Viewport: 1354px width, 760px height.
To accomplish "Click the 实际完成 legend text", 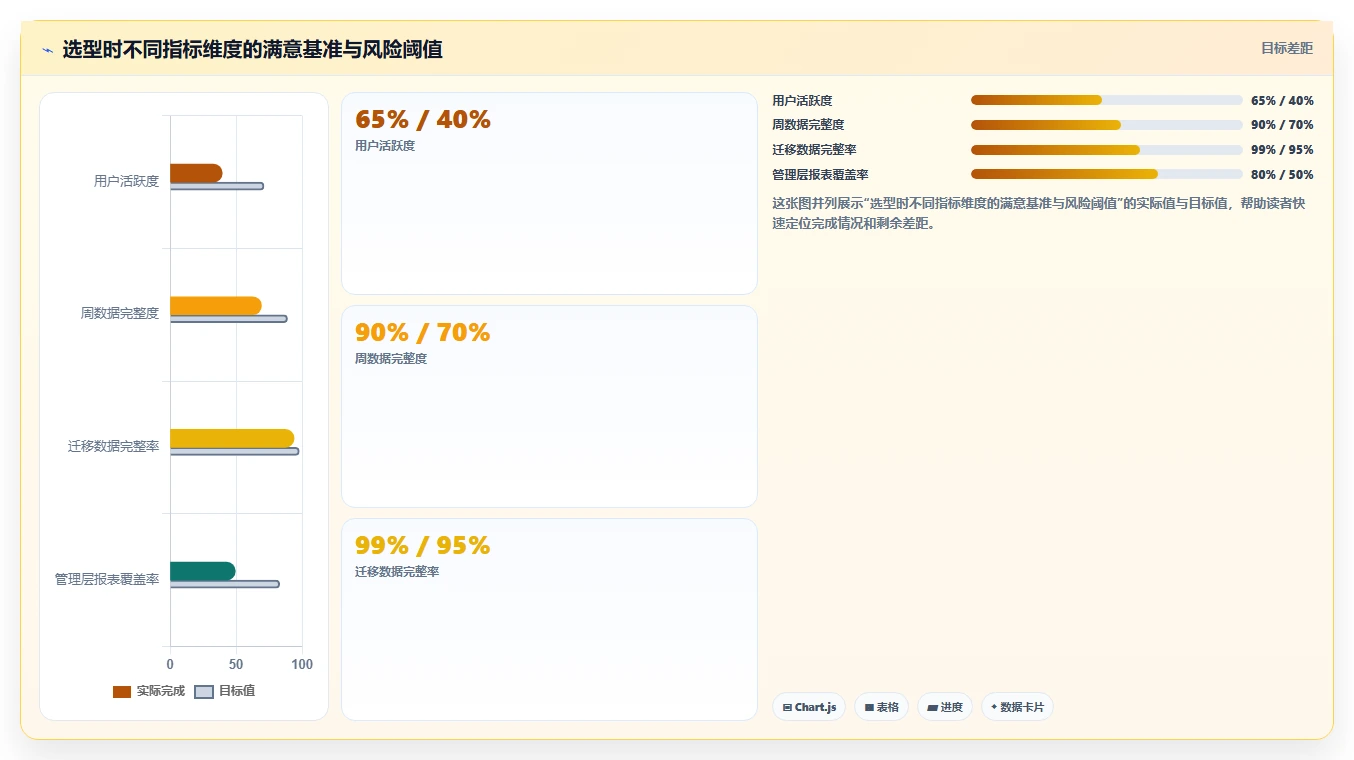I will 161,691.
